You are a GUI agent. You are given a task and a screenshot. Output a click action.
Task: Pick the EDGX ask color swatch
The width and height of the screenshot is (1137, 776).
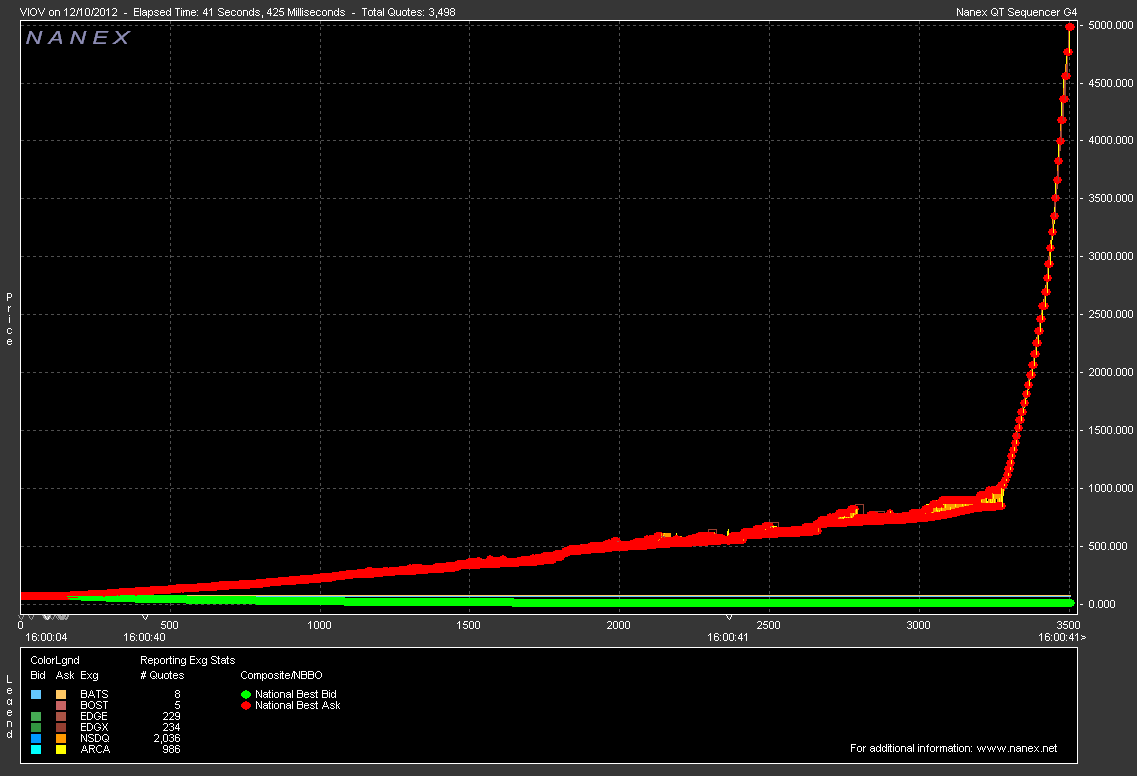click(x=61, y=727)
